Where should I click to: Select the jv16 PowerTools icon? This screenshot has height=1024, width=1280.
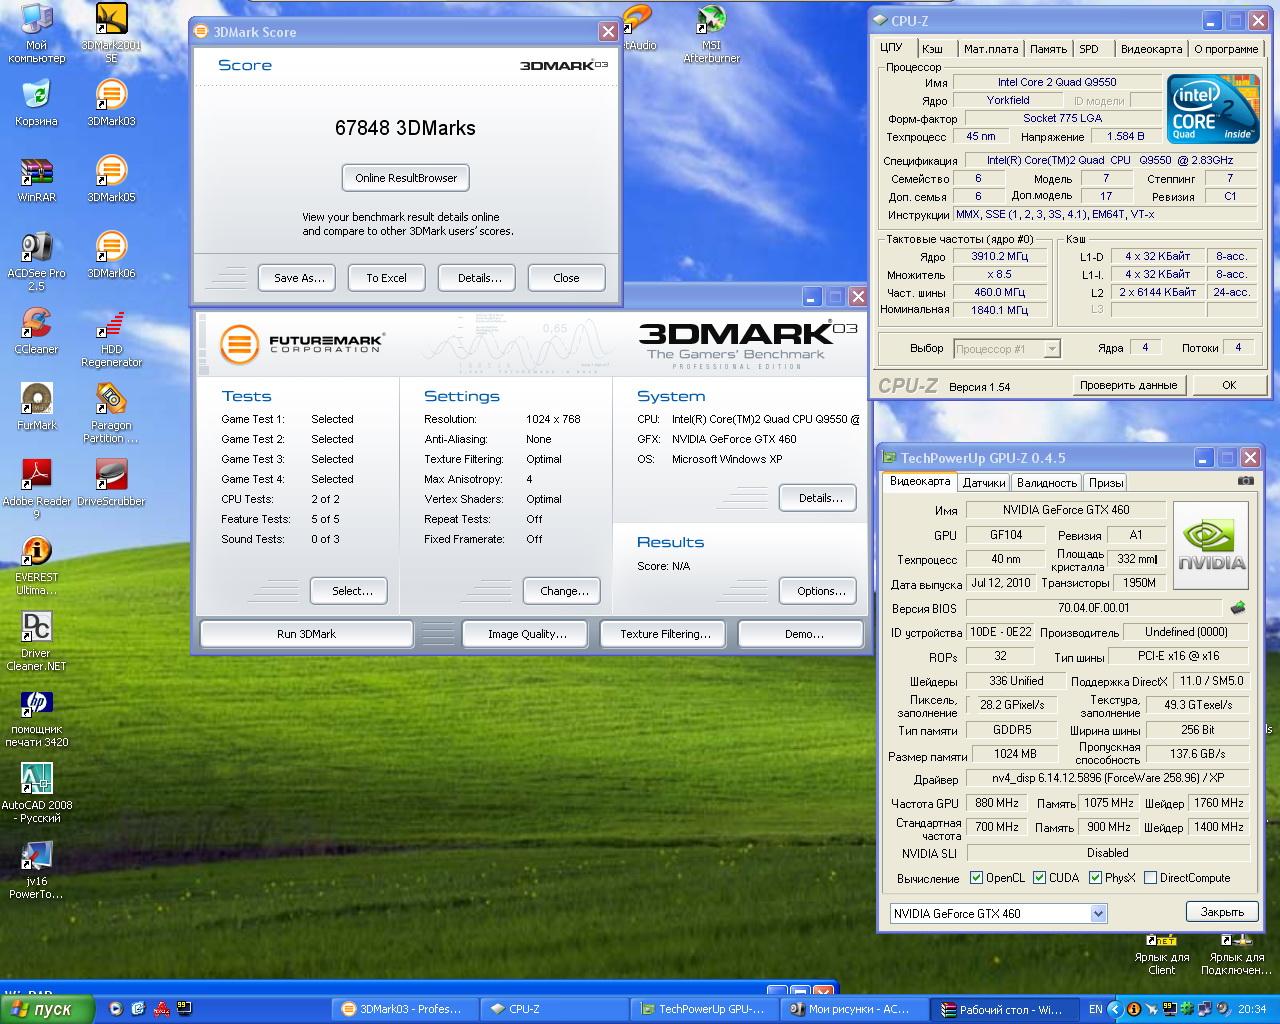[x=37, y=870]
